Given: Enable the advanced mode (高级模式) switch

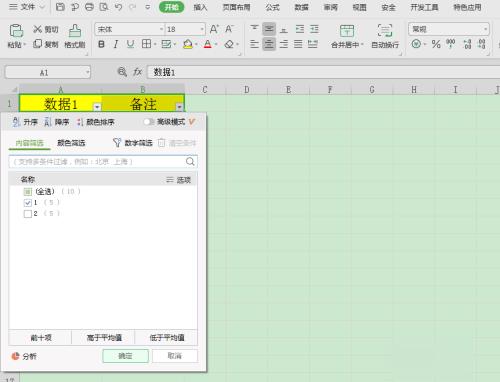Looking at the screenshot, I should coord(148,122).
